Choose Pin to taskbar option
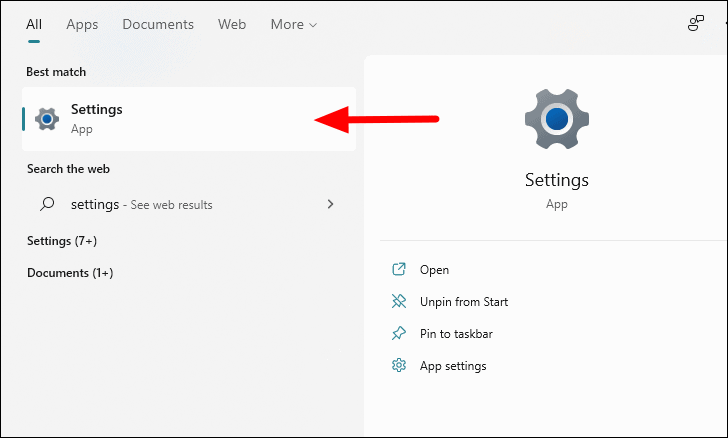728x438 pixels. pos(456,334)
